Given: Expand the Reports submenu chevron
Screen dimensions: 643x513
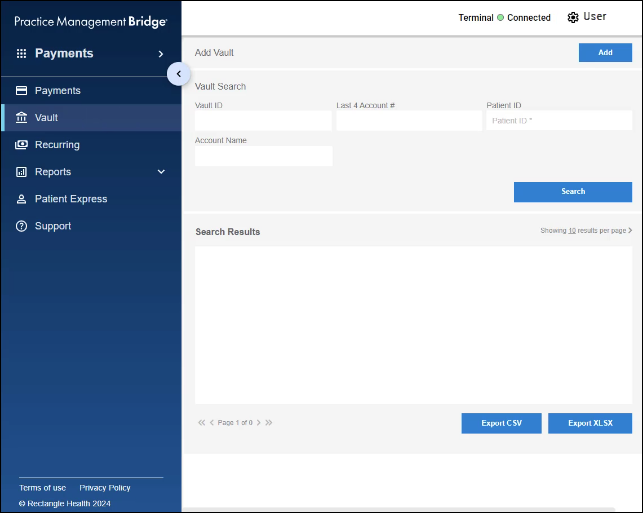Looking at the screenshot, I should (161, 172).
